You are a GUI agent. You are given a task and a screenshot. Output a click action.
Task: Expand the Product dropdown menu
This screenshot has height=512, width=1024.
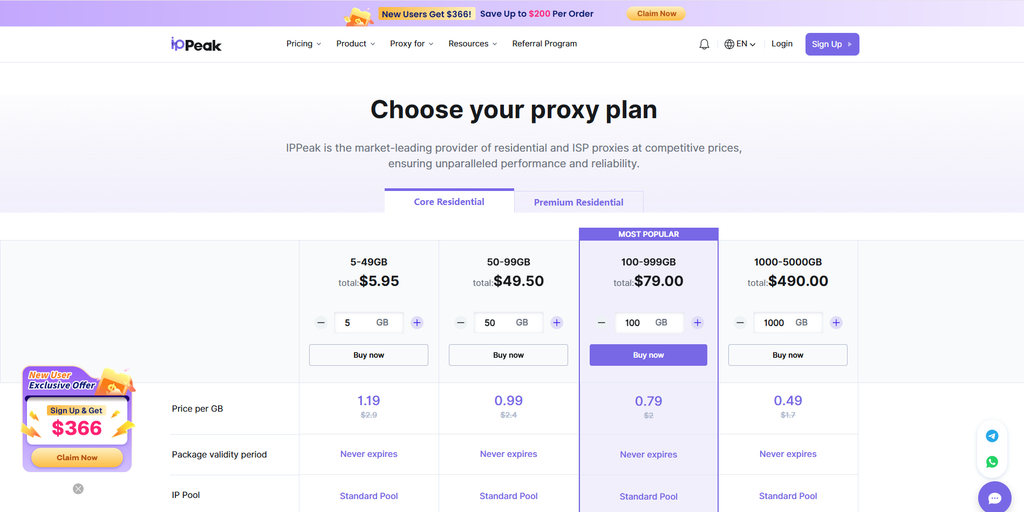coord(355,44)
